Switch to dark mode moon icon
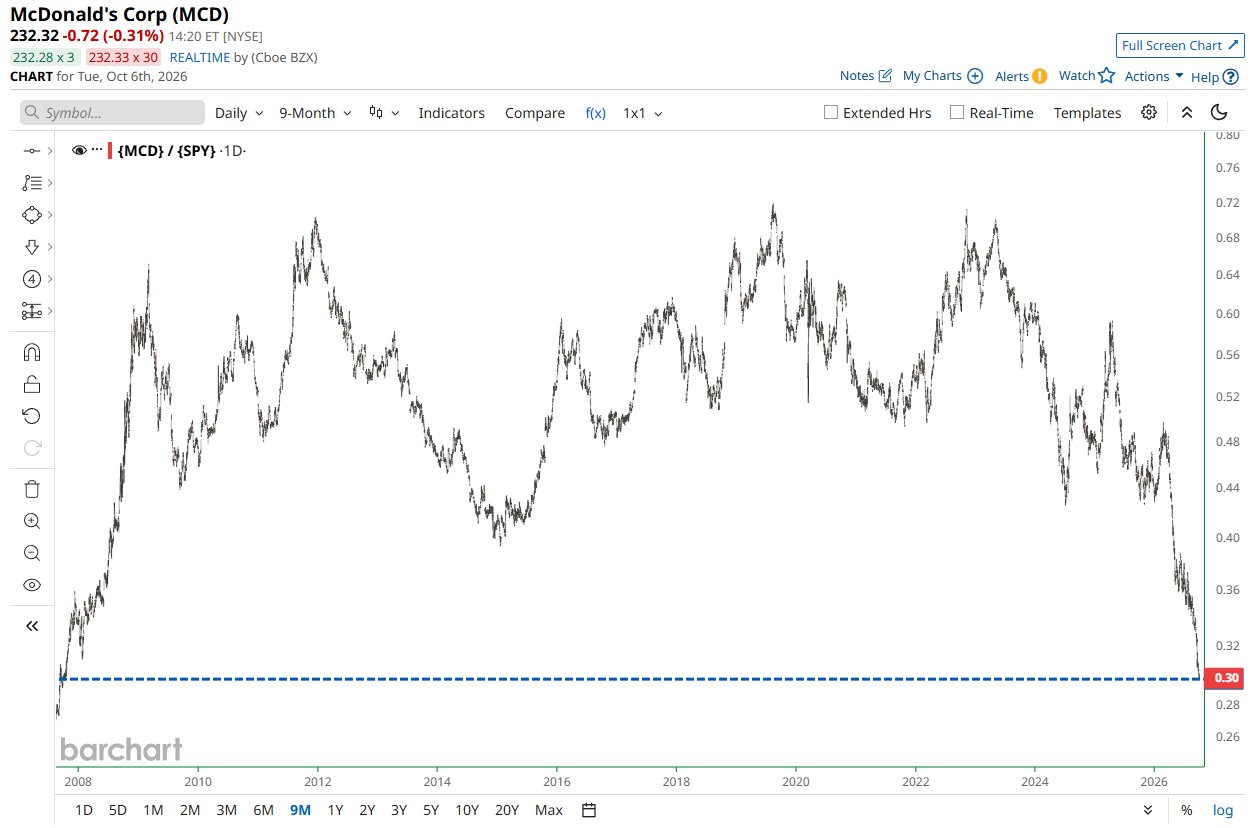Screen dimensions: 1256x828 point(1219,112)
